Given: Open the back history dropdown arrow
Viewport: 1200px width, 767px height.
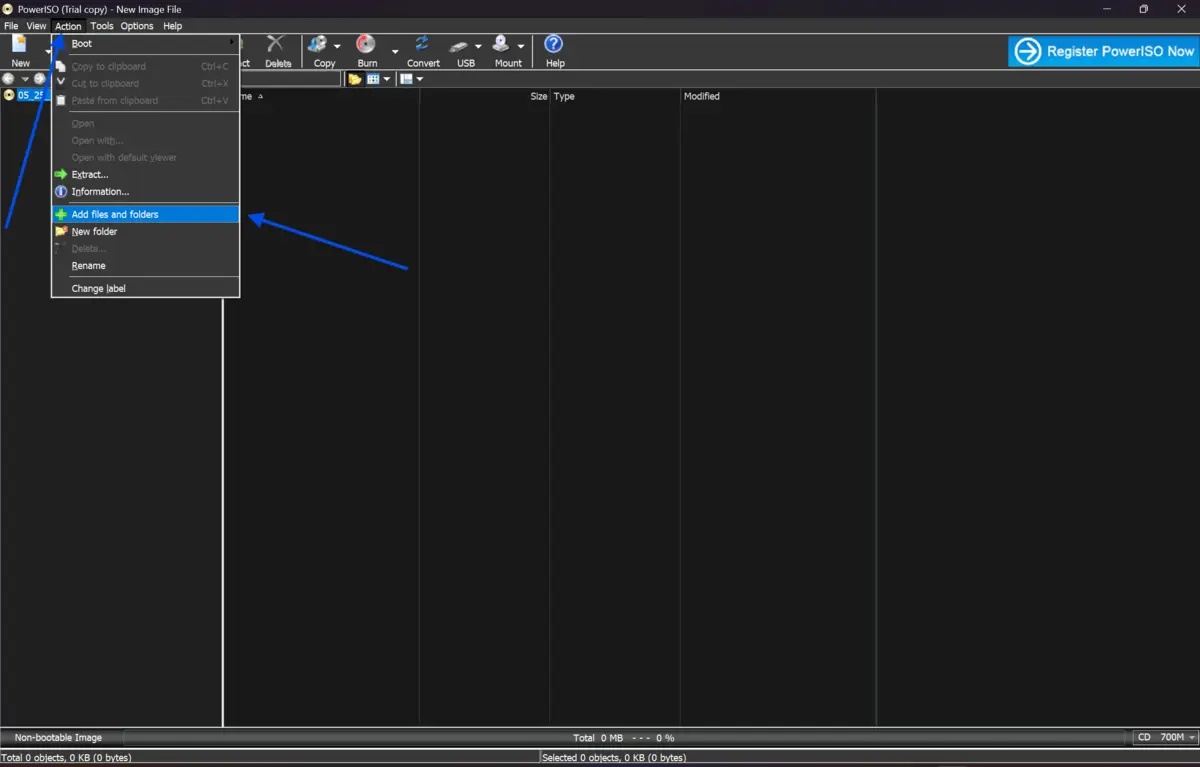Looking at the screenshot, I should tap(25, 79).
